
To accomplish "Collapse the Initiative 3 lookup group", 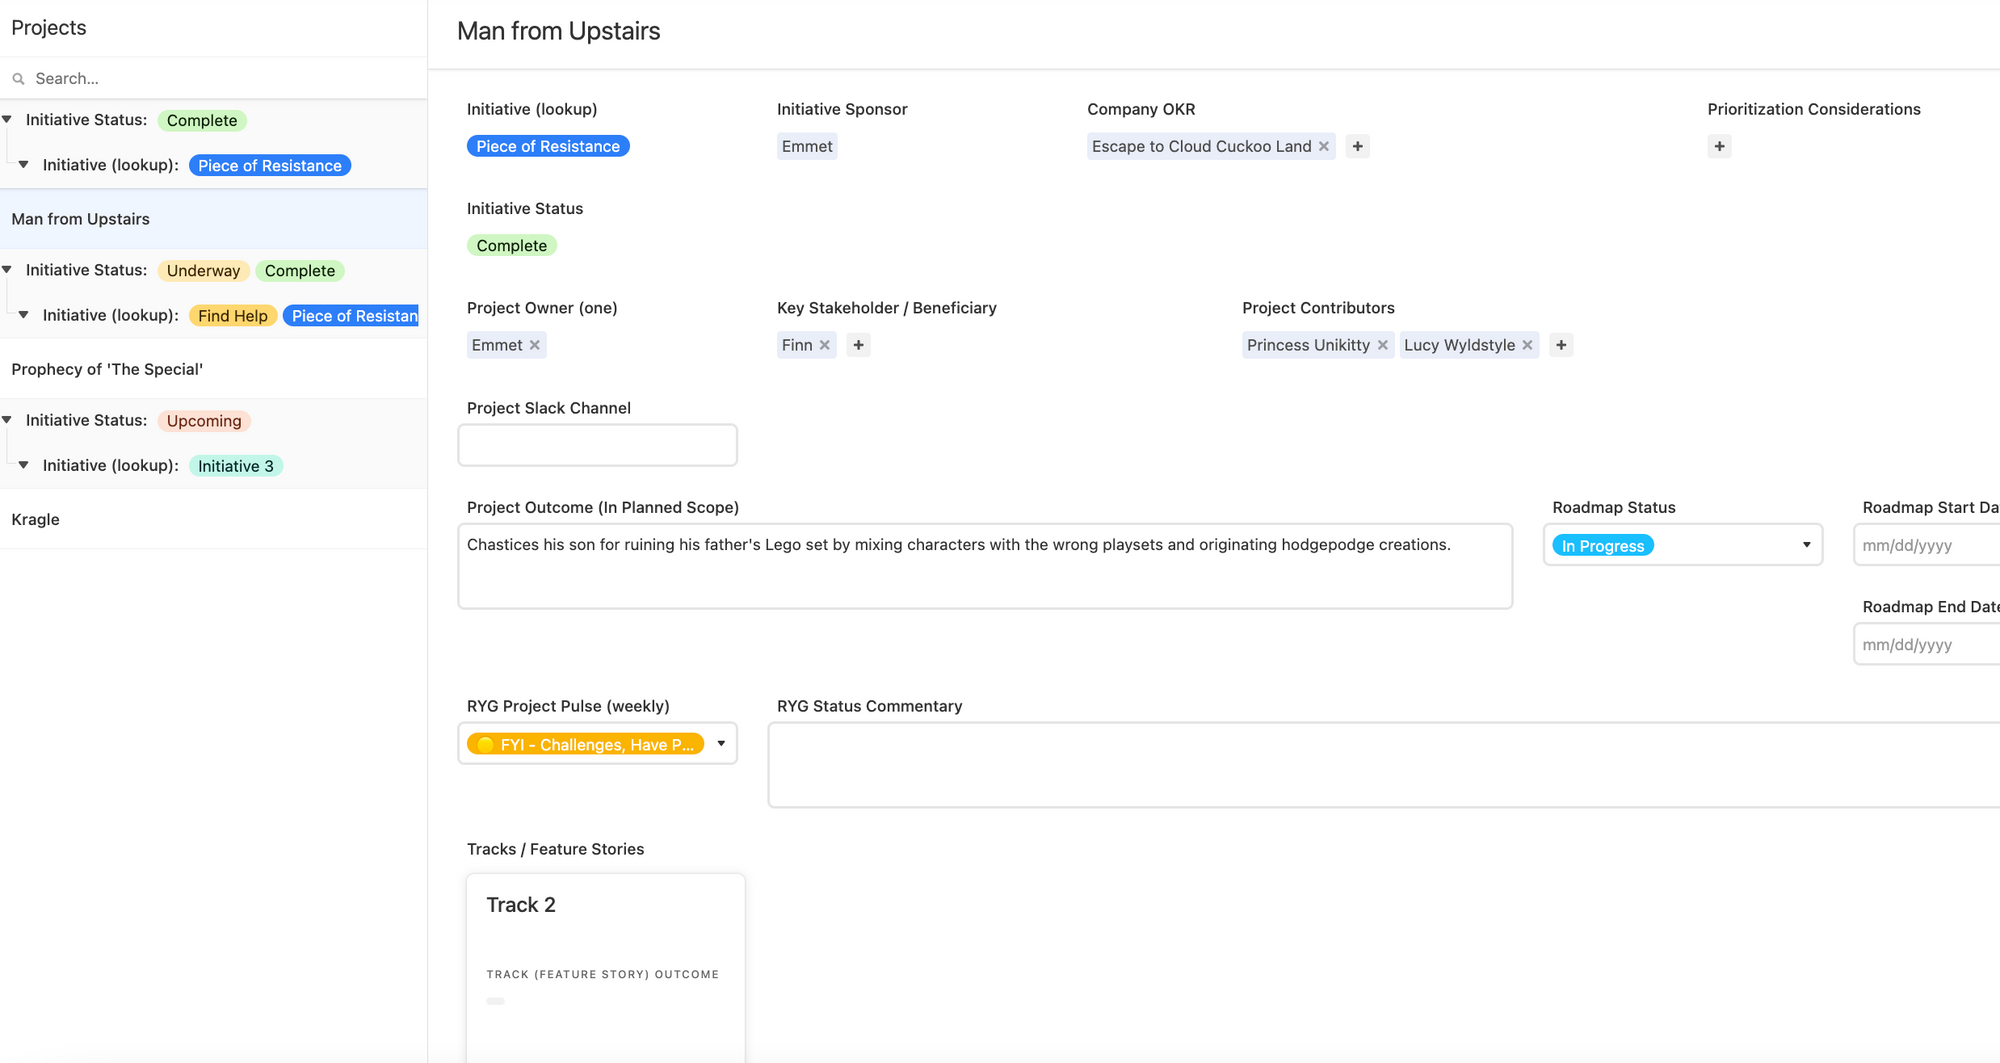I will 23,465.
